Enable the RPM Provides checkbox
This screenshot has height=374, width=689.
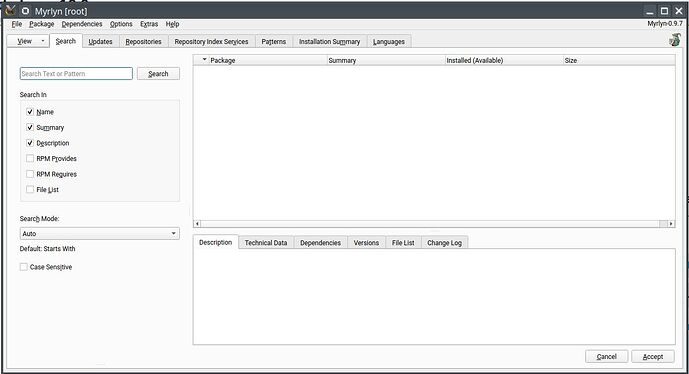click(x=30, y=158)
